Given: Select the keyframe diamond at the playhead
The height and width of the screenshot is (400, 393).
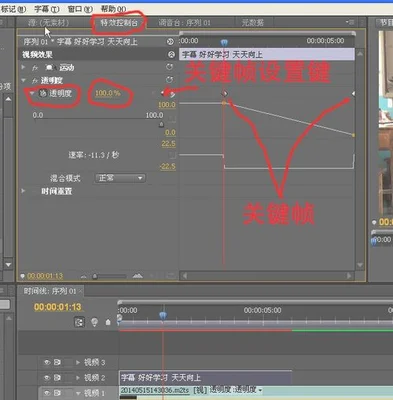Looking at the screenshot, I should pos(224,94).
